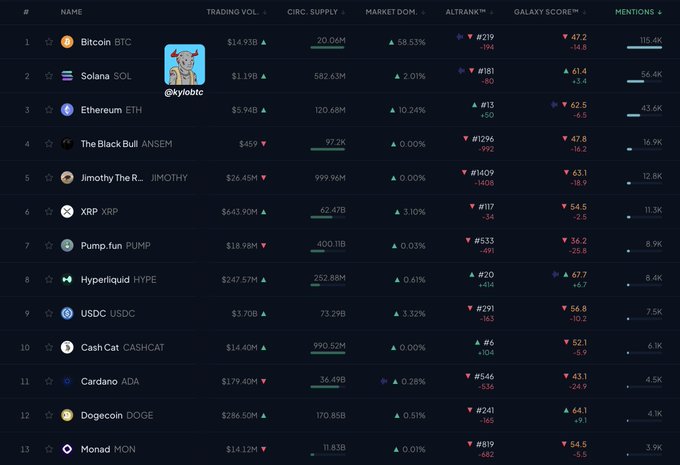Screen dimensions: 680x465
Task: Click Bitcoin's AltRank chart marker icon
Action: [x=460, y=37]
